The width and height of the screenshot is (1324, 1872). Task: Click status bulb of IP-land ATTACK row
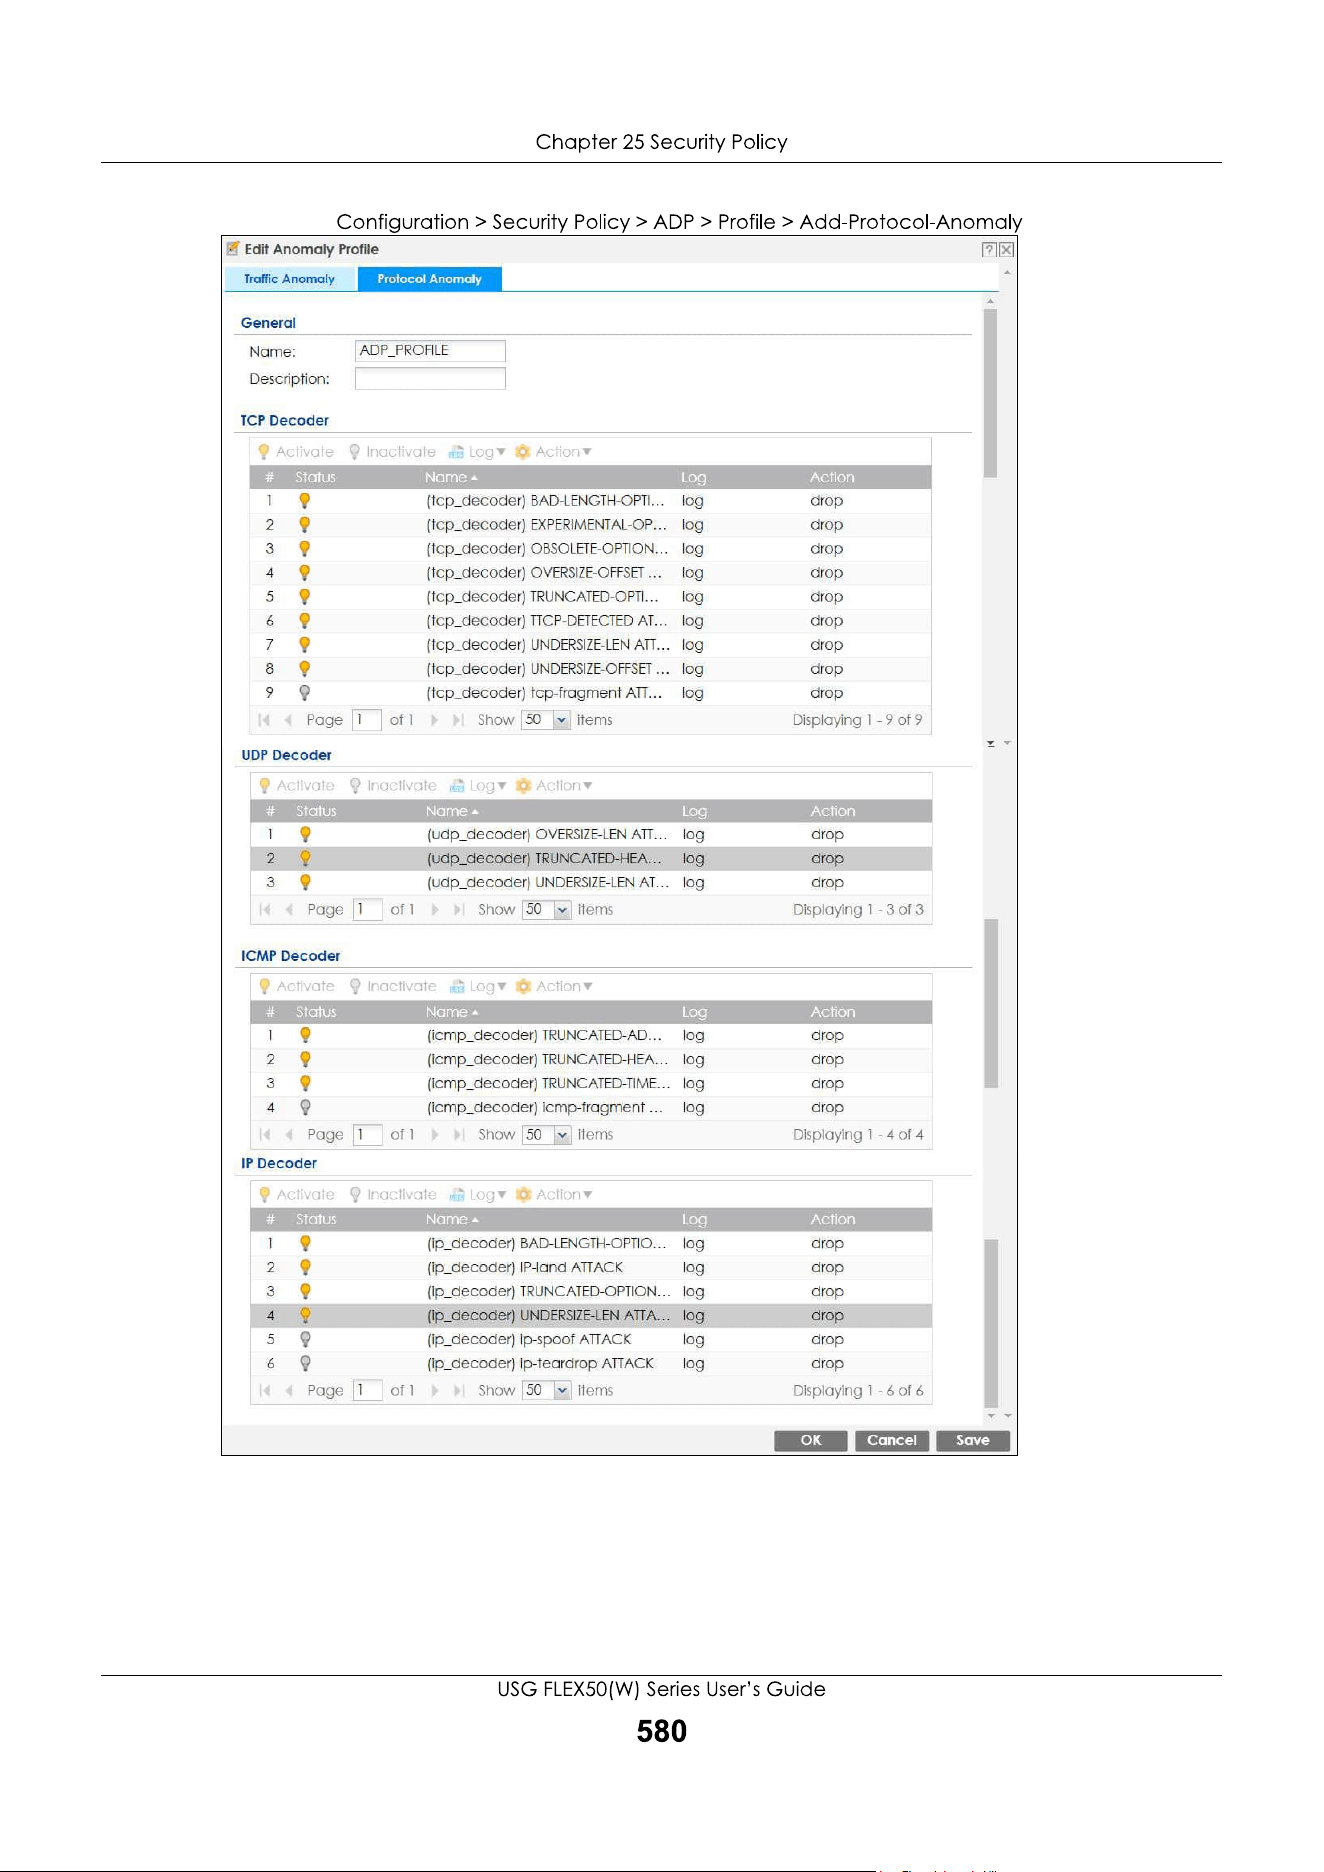point(305,1268)
